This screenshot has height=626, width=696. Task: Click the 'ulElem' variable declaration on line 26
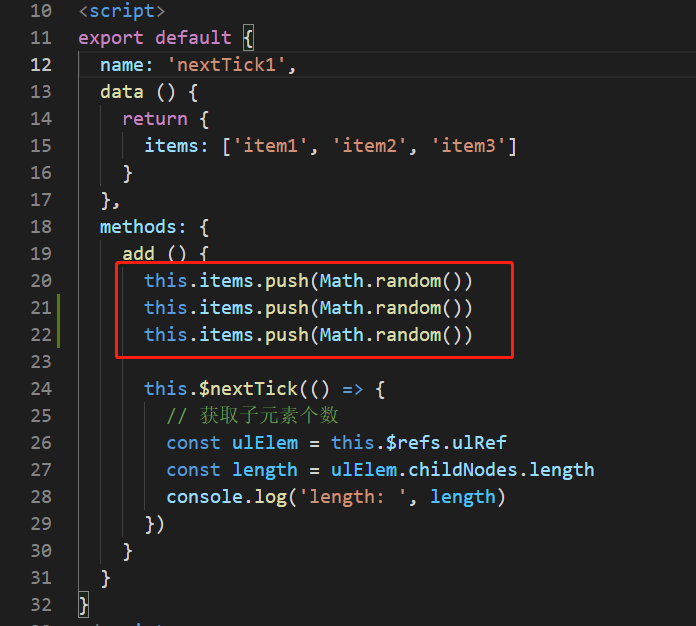point(265,443)
